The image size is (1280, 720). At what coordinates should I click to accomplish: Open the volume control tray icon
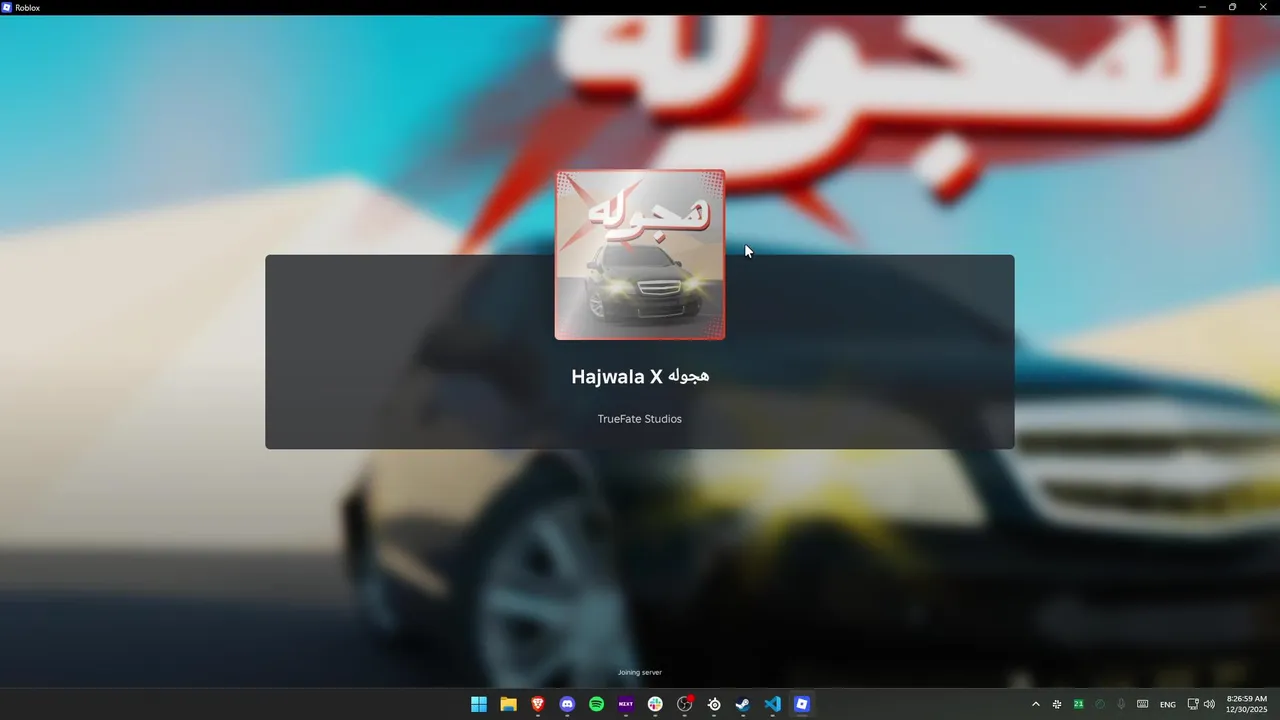(1209, 704)
